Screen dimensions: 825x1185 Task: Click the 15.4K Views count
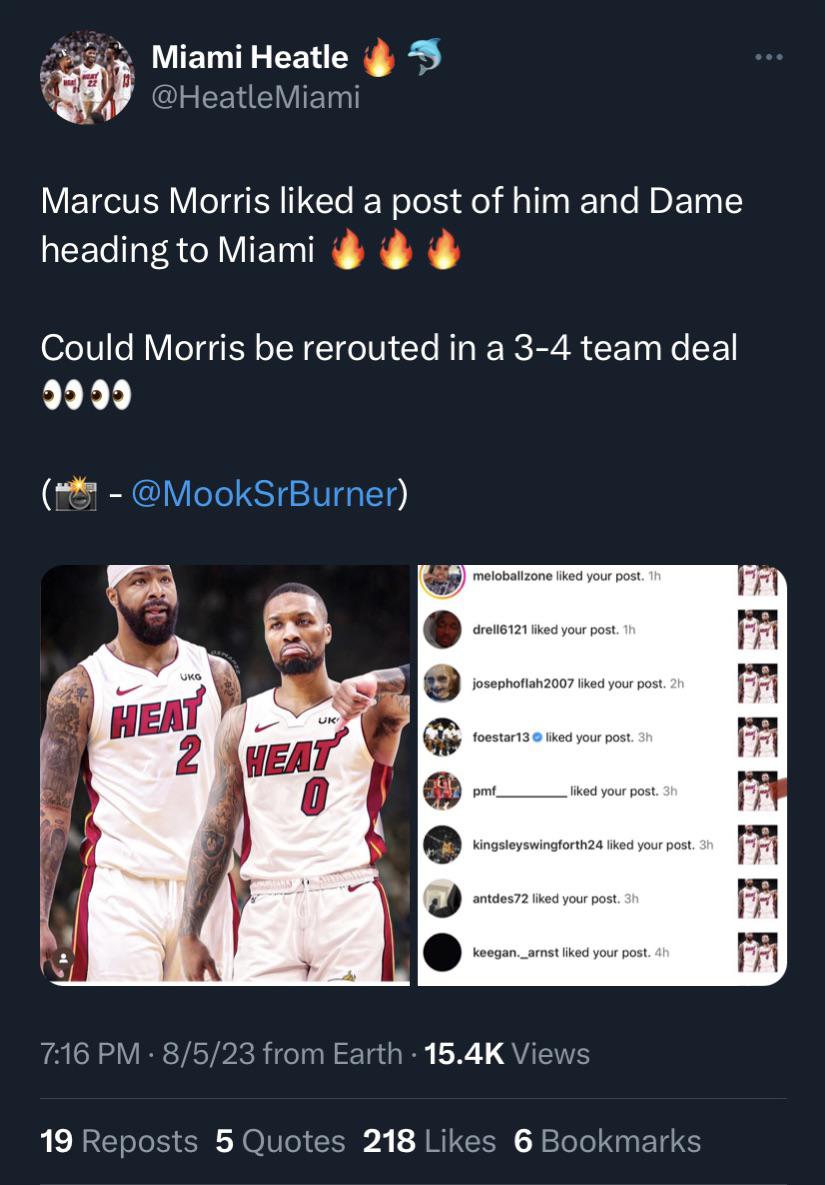coord(507,1054)
